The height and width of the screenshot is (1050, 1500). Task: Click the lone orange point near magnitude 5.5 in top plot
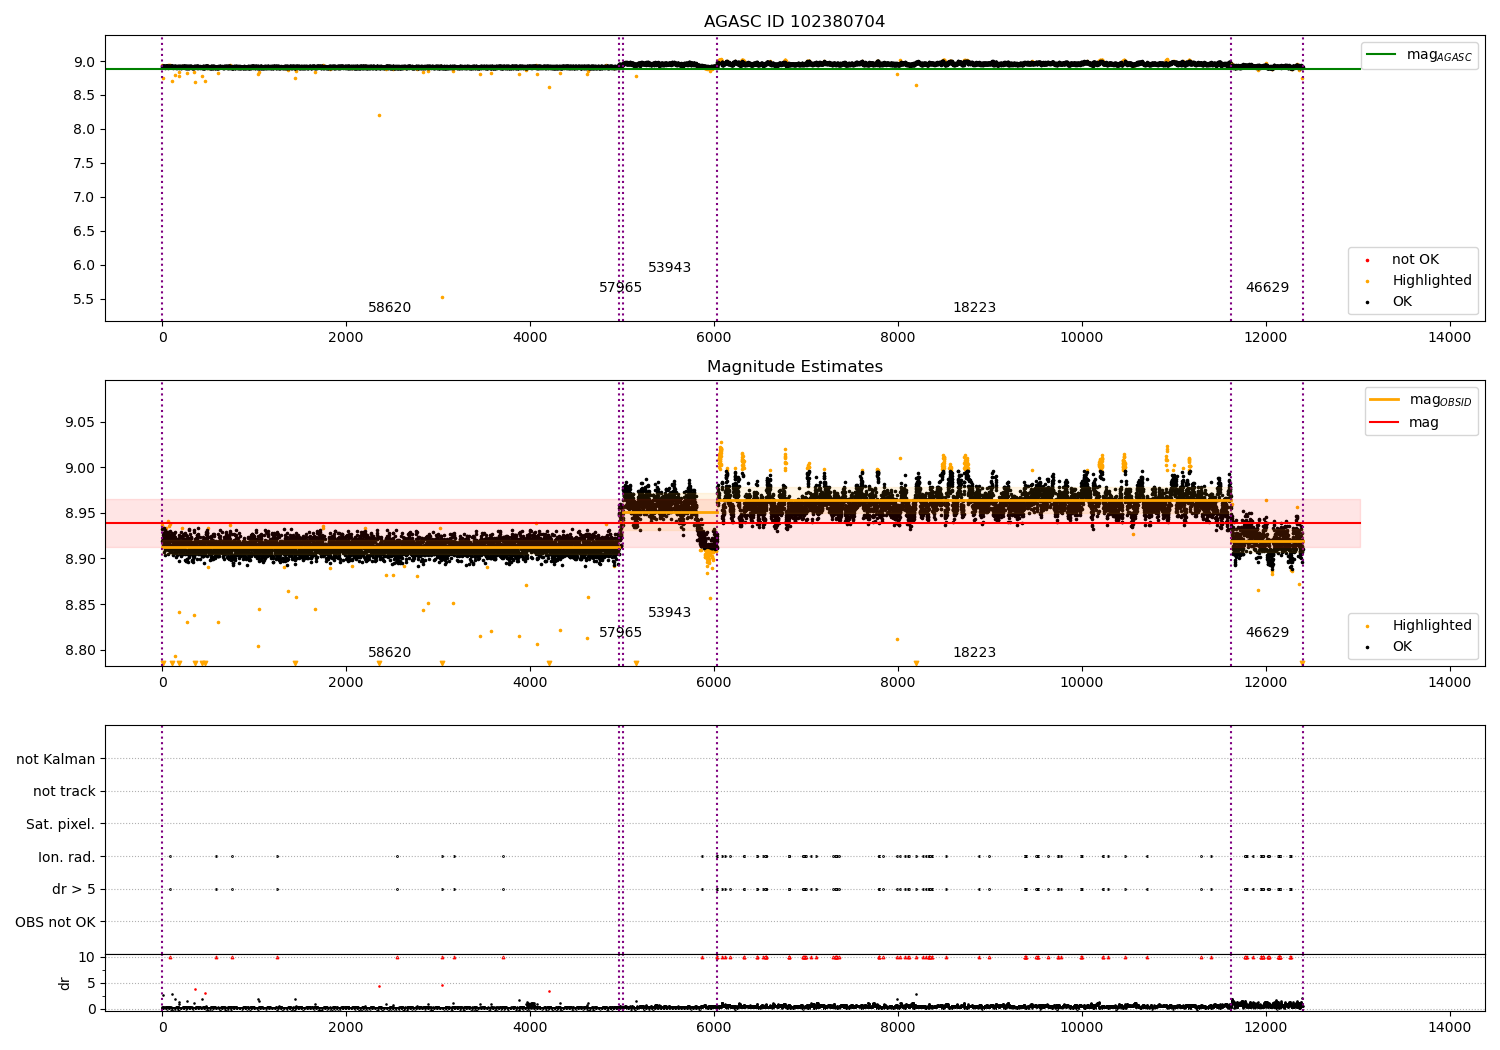coord(442,297)
